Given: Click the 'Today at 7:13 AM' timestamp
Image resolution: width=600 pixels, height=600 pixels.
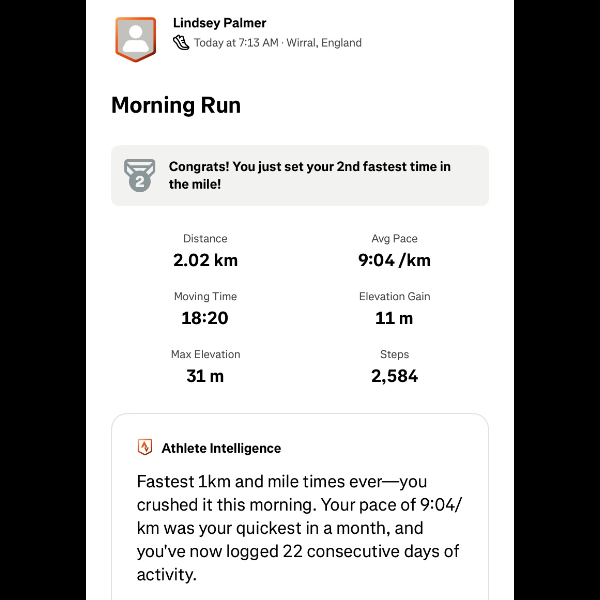Looking at the screenshot, I should [237, 43].
